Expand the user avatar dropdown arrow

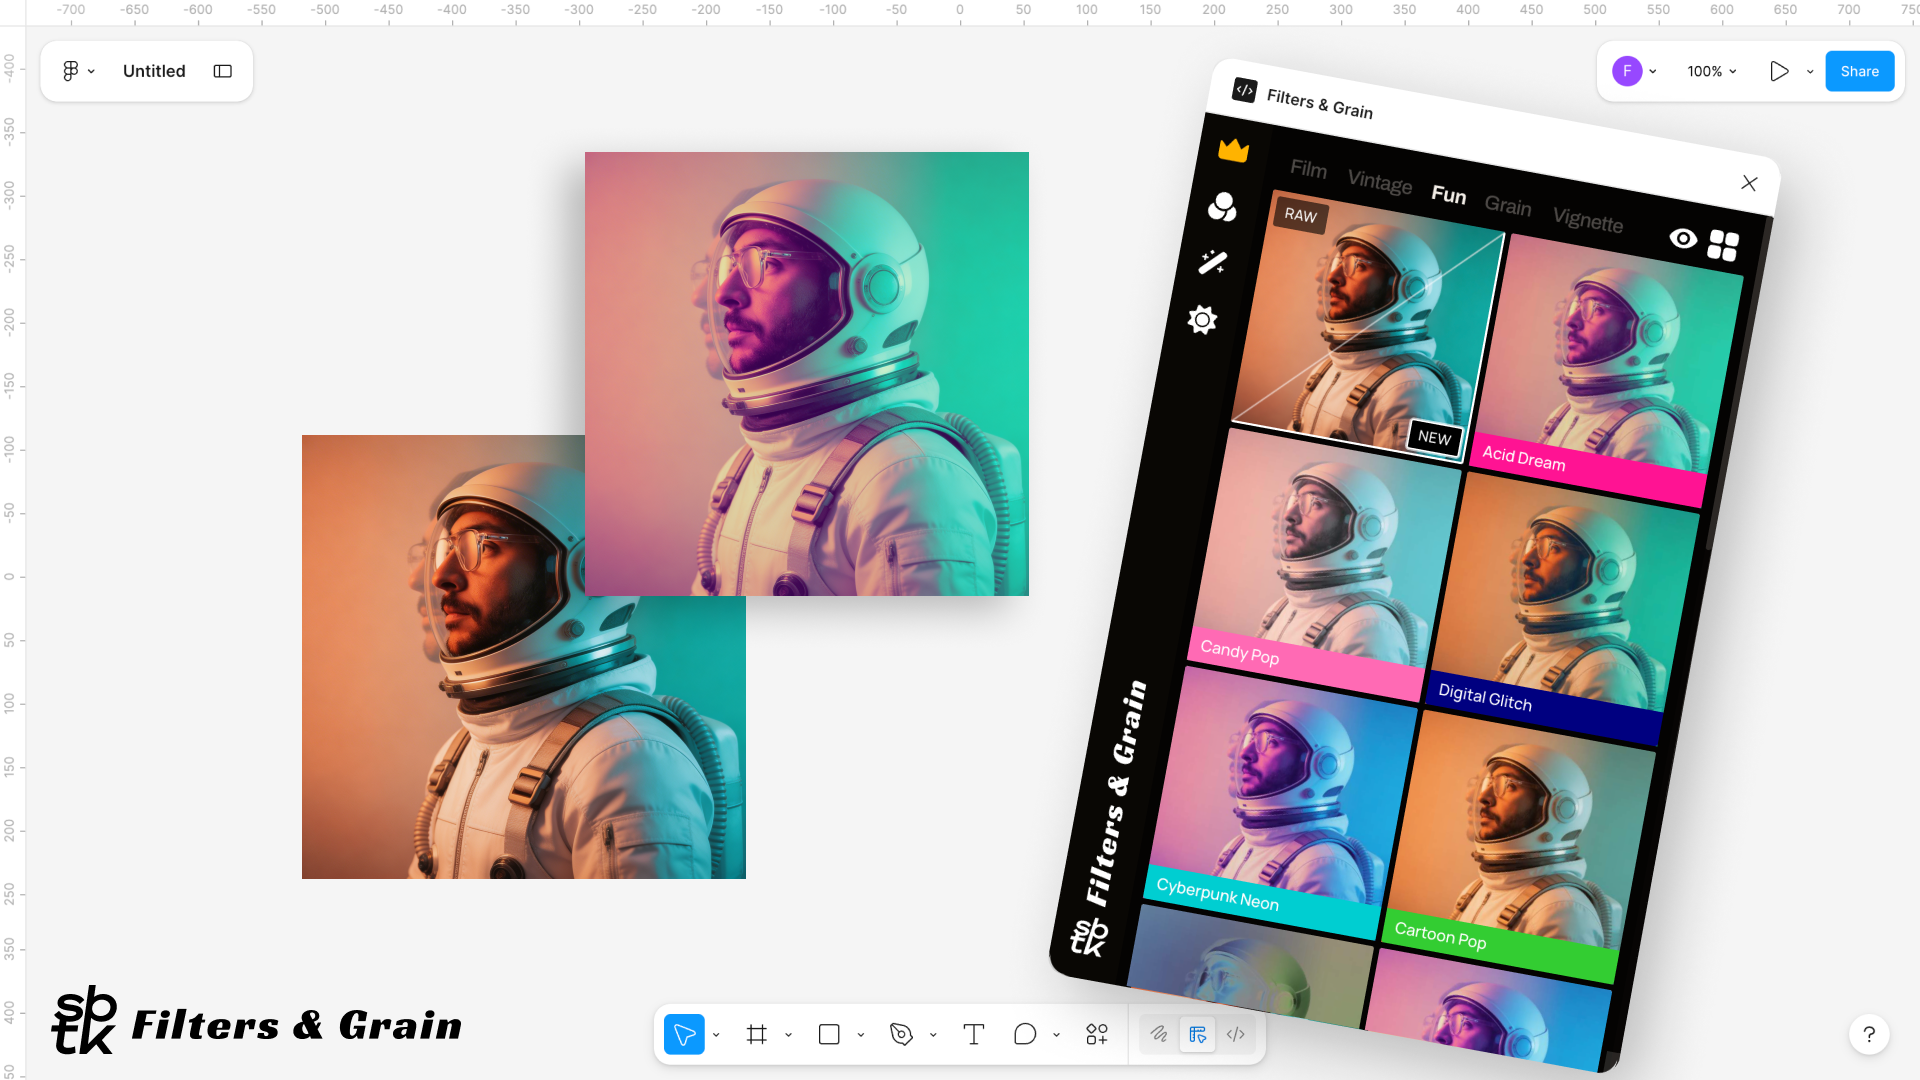[1653, 71]
